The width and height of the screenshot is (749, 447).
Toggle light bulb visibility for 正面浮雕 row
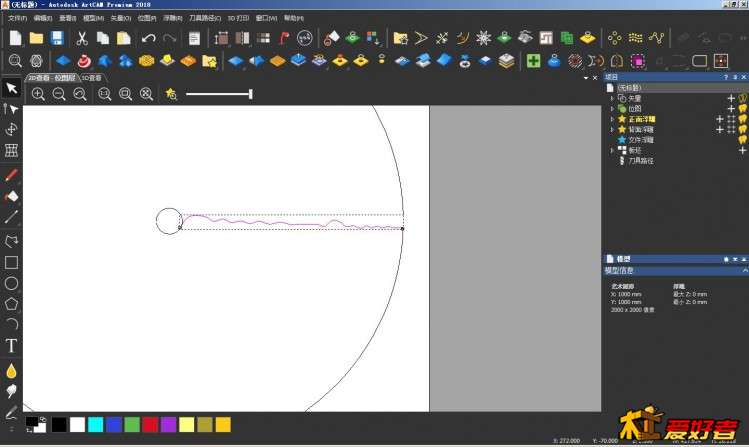[743, 119]
